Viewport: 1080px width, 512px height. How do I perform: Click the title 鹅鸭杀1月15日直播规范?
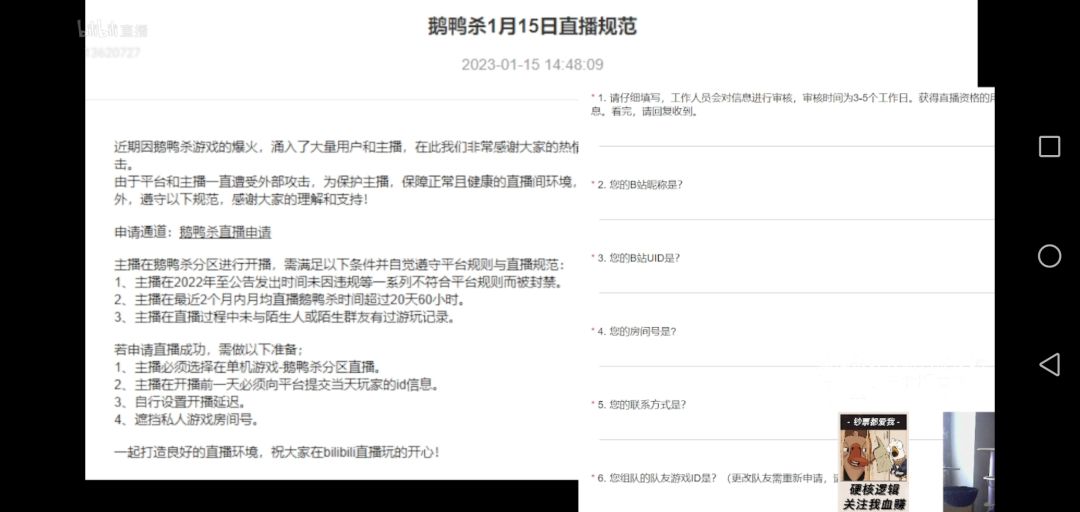click(x=532, y=27)
